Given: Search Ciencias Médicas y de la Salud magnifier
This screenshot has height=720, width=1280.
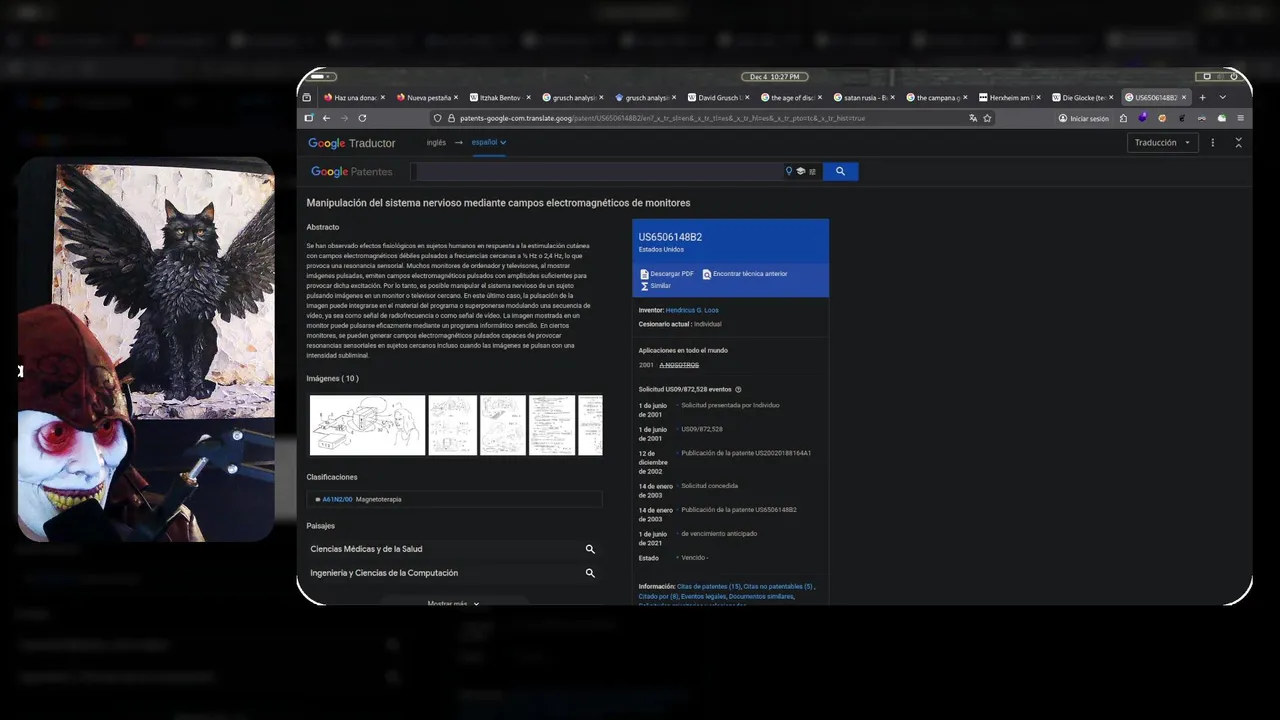Looking at the screenshot, I should (590, 549).
